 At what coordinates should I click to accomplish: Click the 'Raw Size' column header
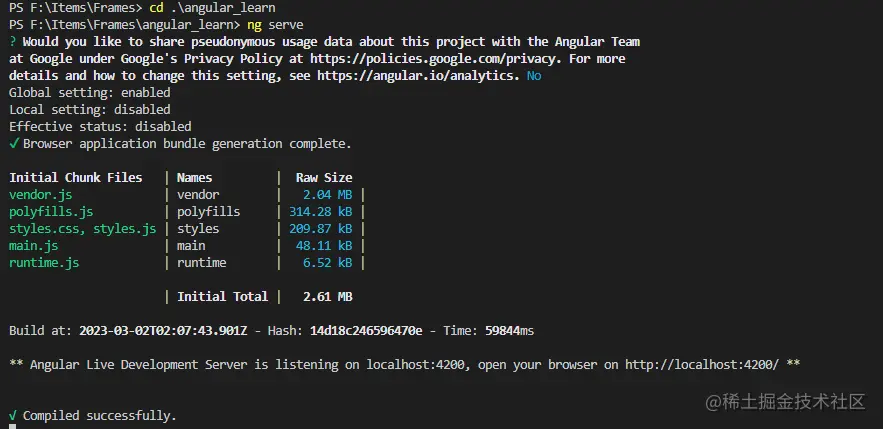324,177
